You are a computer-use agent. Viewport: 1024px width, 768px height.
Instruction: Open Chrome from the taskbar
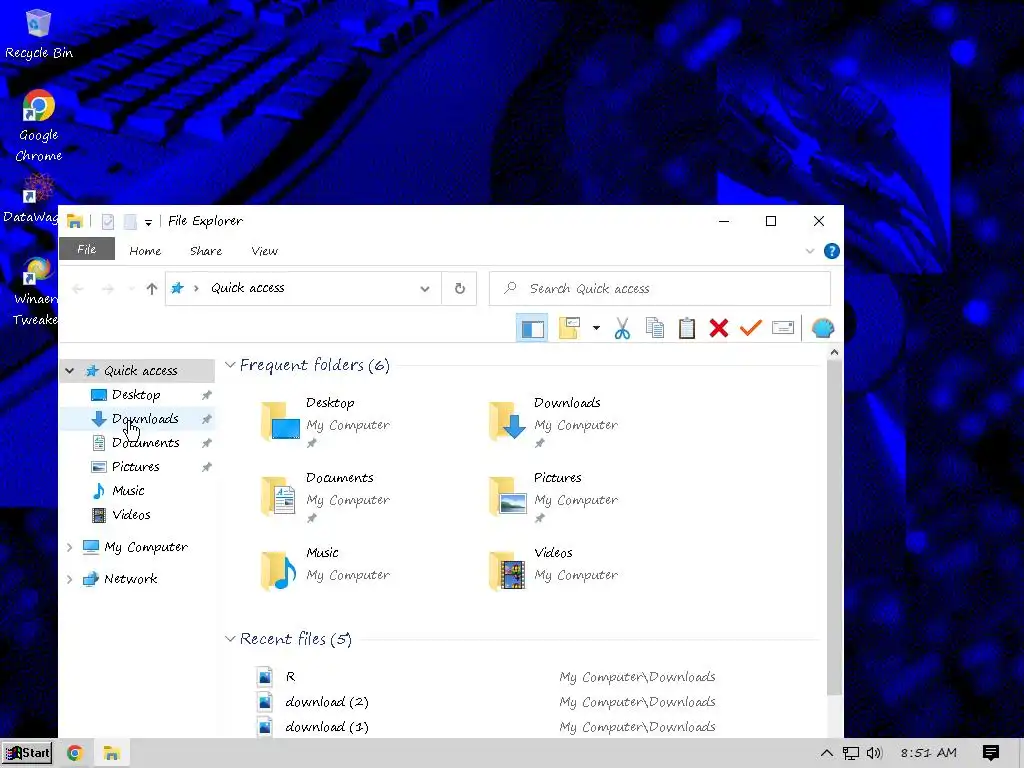[x=74, y=753]
